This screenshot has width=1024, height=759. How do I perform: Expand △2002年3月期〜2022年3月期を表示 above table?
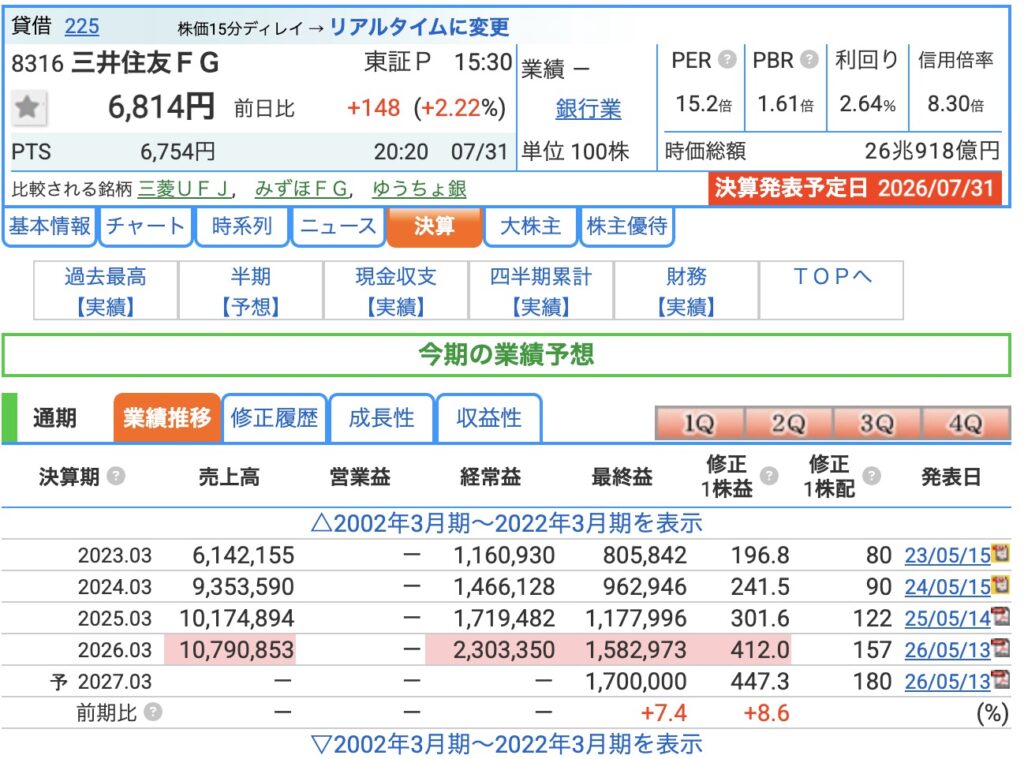(506, 523)
